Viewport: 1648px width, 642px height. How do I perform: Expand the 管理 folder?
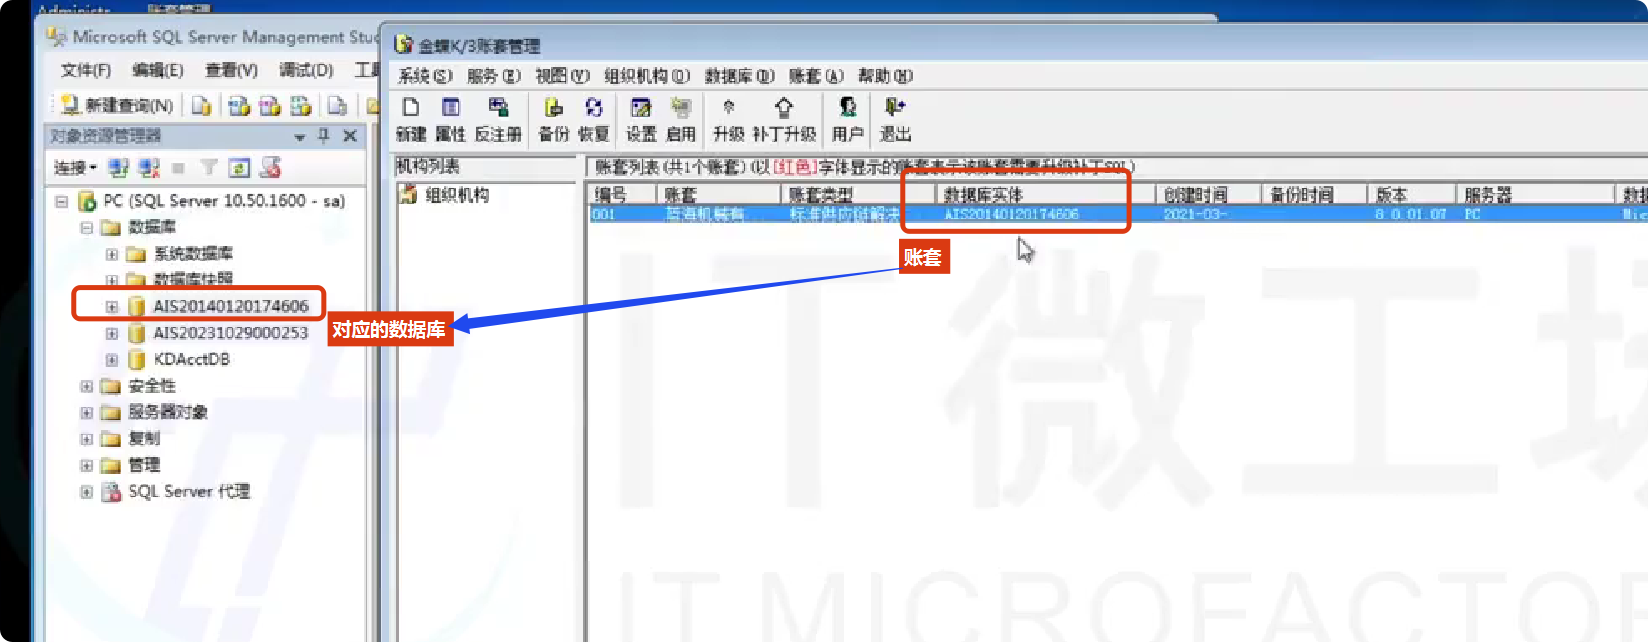(86, 465)
